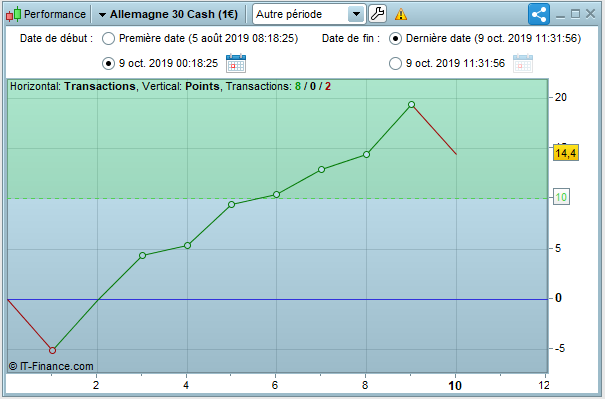605x399 pixels.
Task: Click the bold 10 x-axis label
Action: click(455, 385)
